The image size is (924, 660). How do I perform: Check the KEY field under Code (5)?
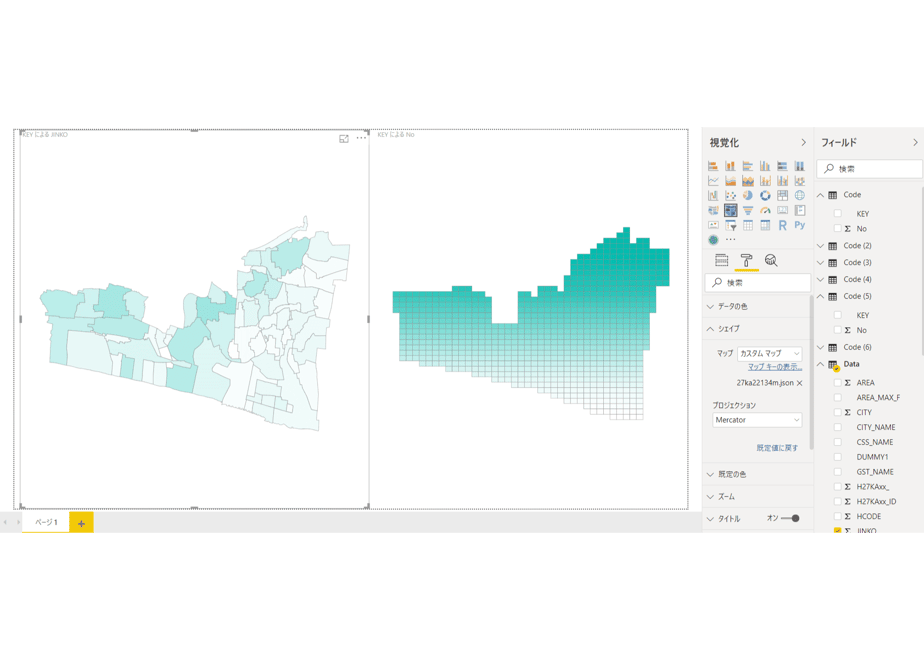837,315
